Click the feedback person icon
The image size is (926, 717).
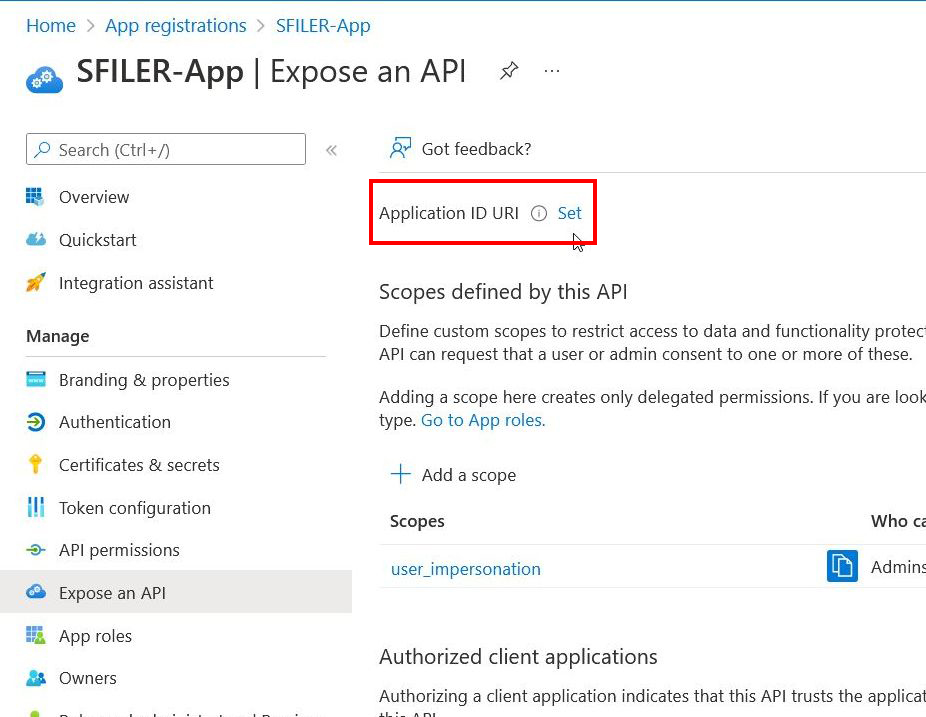coord(400,148)
